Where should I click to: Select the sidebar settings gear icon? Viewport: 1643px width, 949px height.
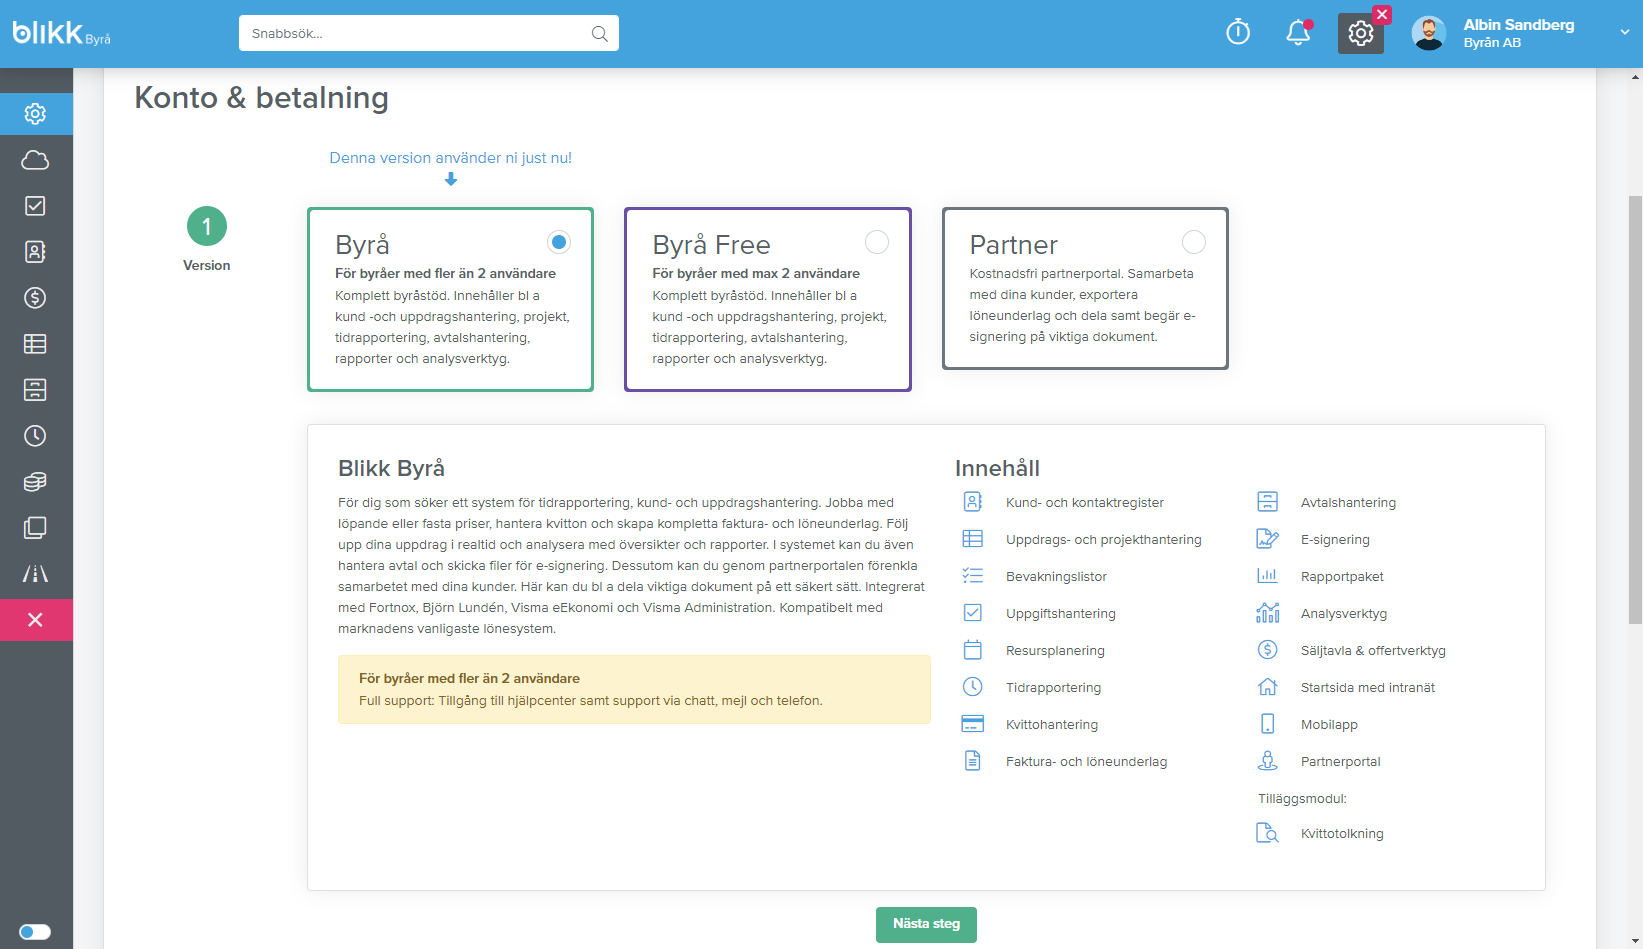36,114
